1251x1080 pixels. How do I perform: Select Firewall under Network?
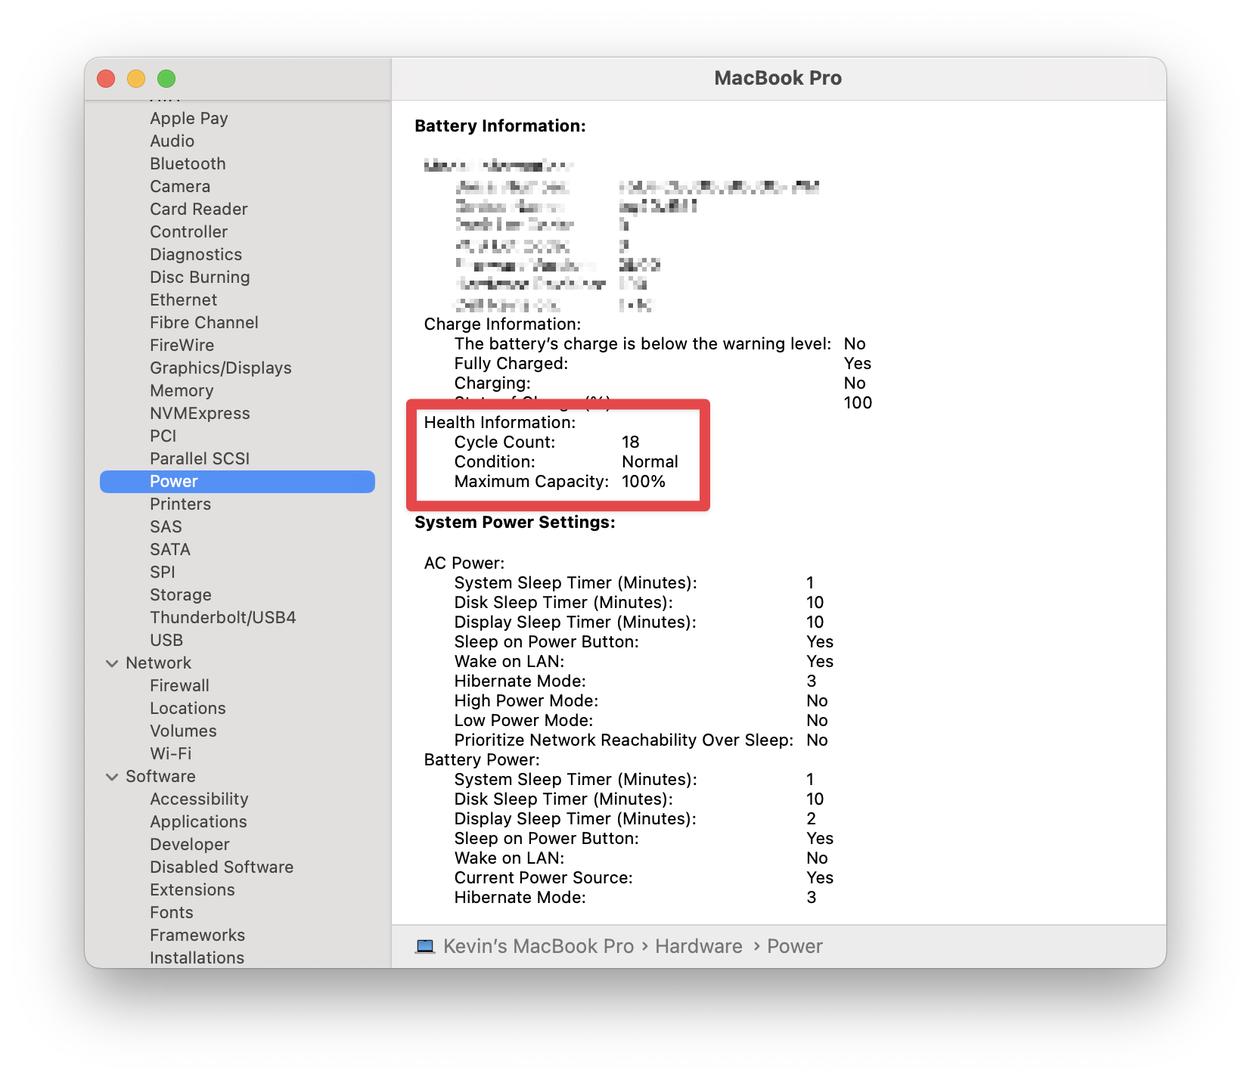pos(179,686)
